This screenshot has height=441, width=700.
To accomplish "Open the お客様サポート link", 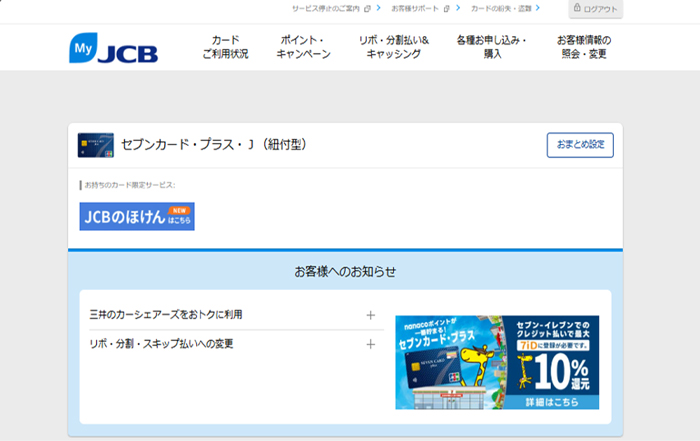I will pos(420,8).
